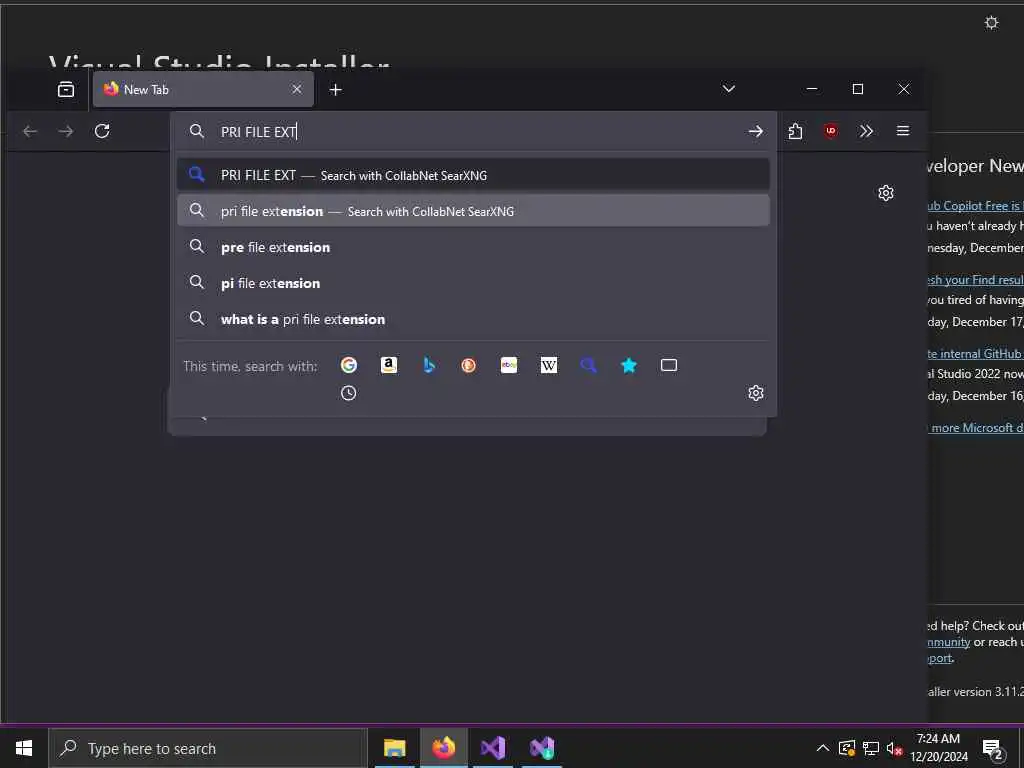Open the list all tabs chevron
The width and height of the screenshot is (1024, 768).
[x=729, y=89]
